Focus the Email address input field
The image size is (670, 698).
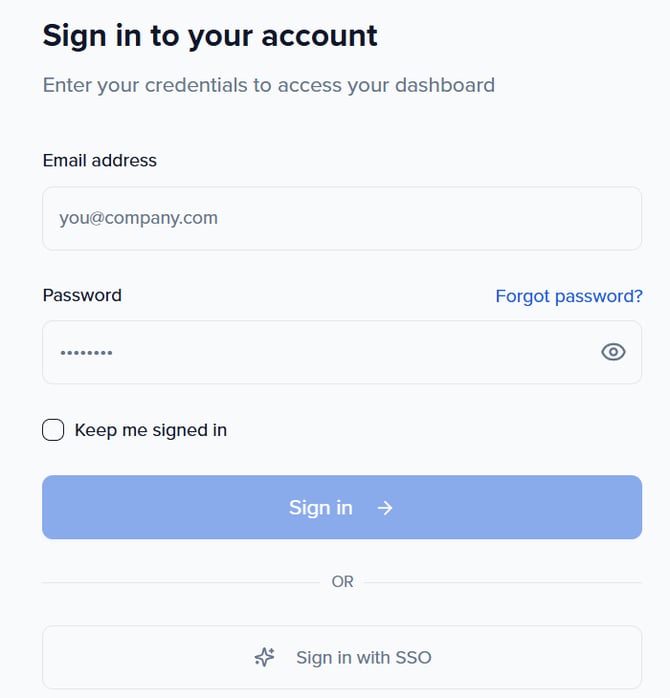[x=342, y=218]
